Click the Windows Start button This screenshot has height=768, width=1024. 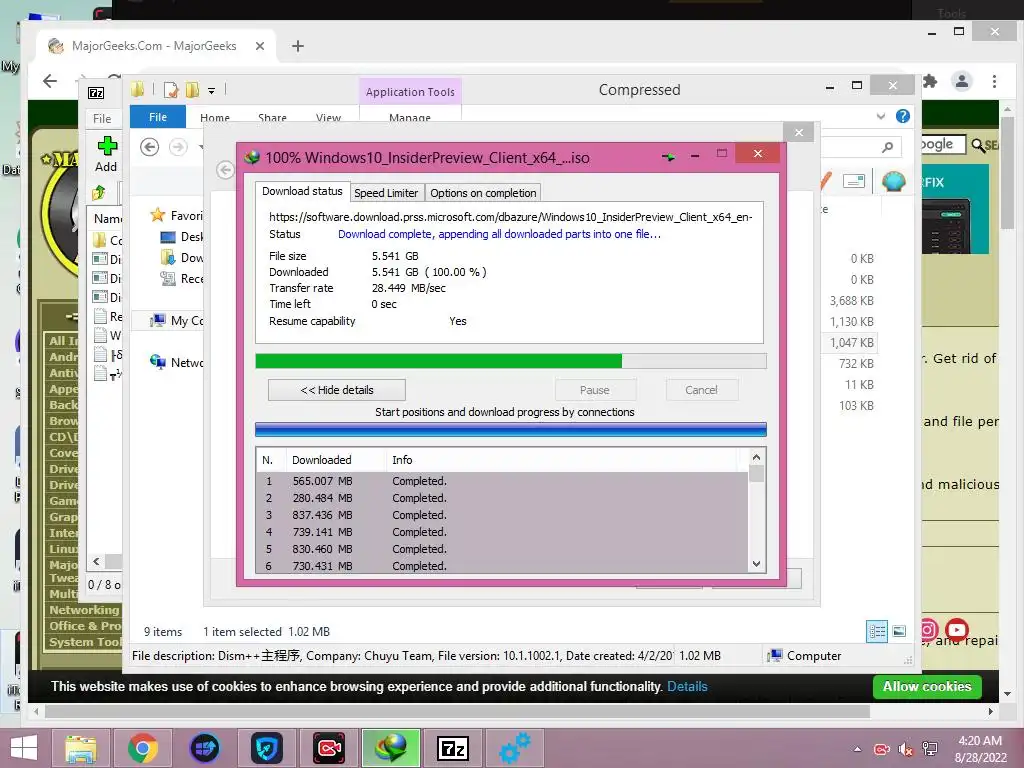coord(24,748)
